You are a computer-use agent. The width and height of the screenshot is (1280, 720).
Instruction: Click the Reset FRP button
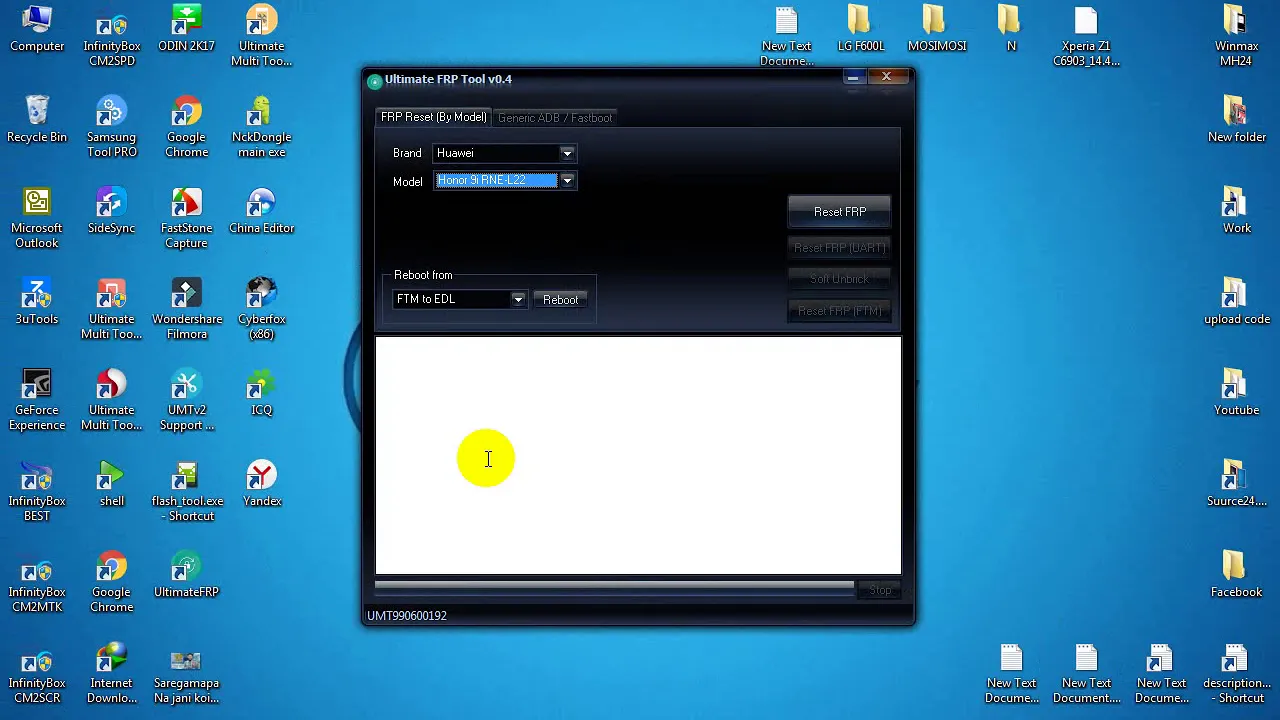(x=840, y=212)
